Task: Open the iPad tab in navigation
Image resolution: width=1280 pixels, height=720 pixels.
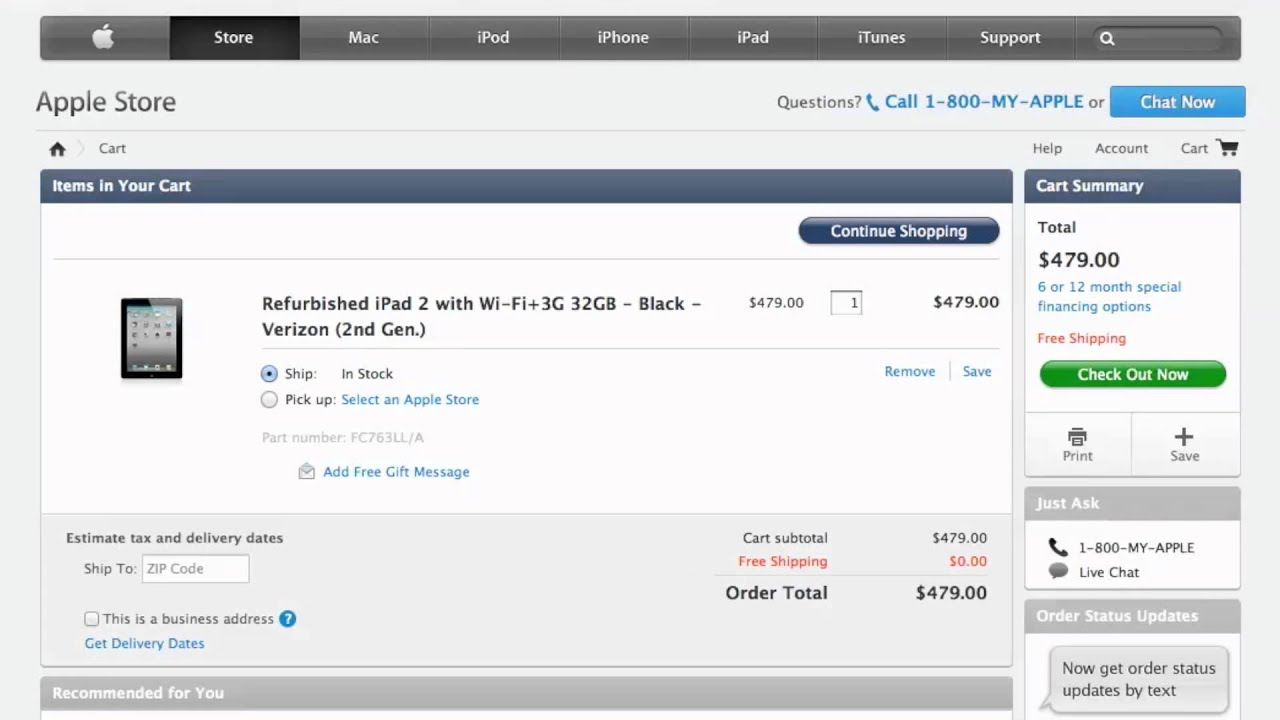Action: point(753,38)
